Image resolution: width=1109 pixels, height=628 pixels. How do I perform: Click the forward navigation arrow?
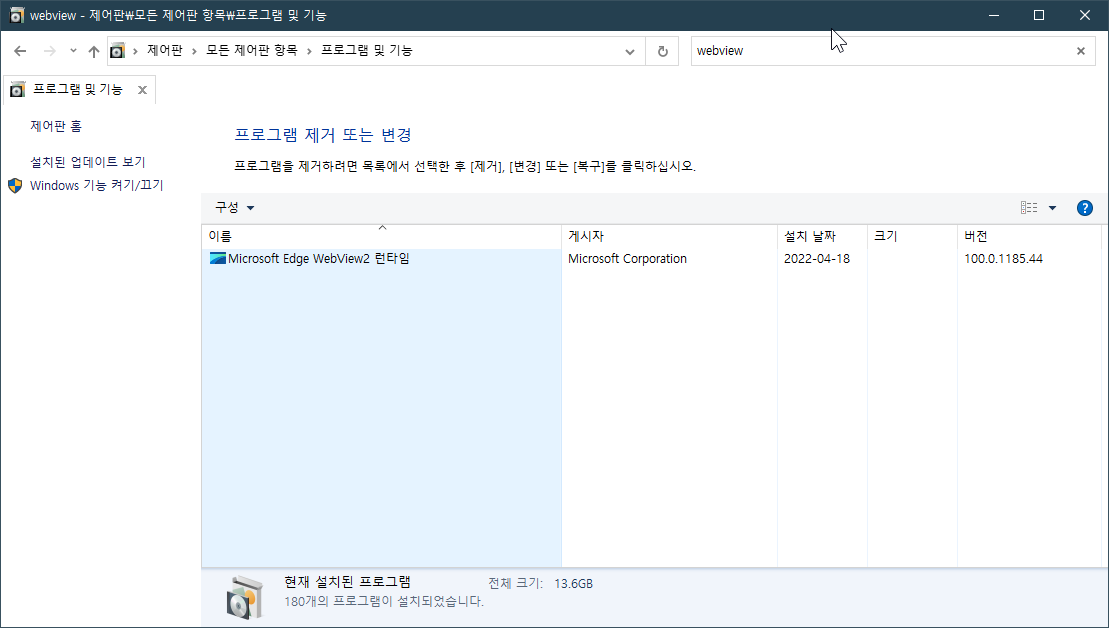point(50,51)
